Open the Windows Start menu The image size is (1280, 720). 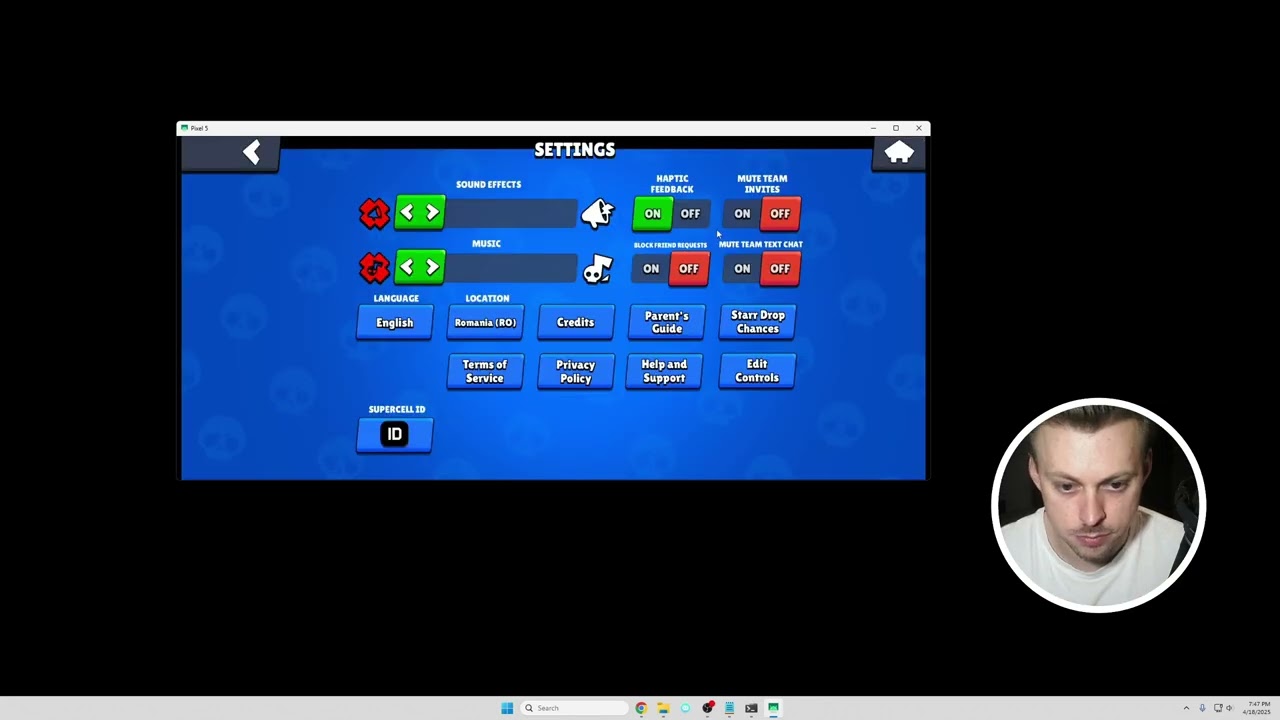pos(507,708)
